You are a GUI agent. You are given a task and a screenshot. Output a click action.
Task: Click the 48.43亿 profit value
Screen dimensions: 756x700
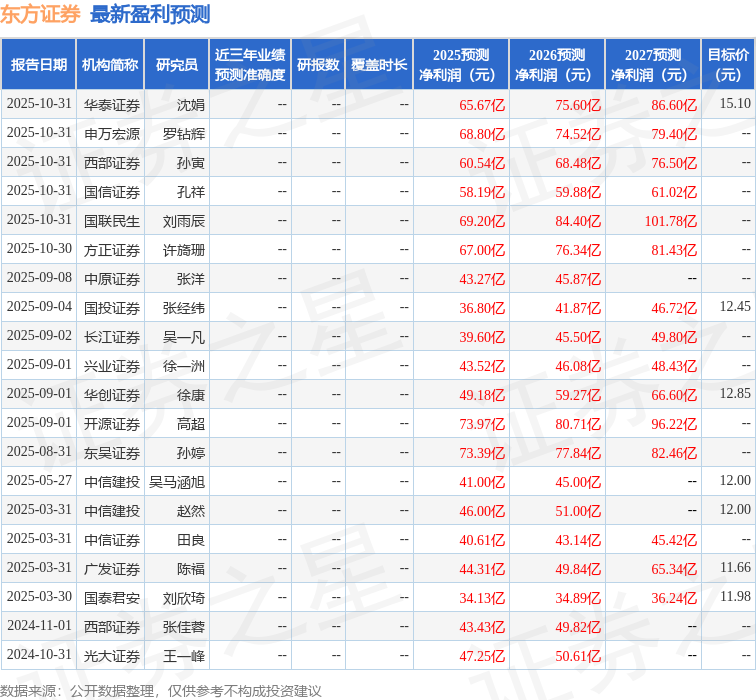click(x=674, y=366)
